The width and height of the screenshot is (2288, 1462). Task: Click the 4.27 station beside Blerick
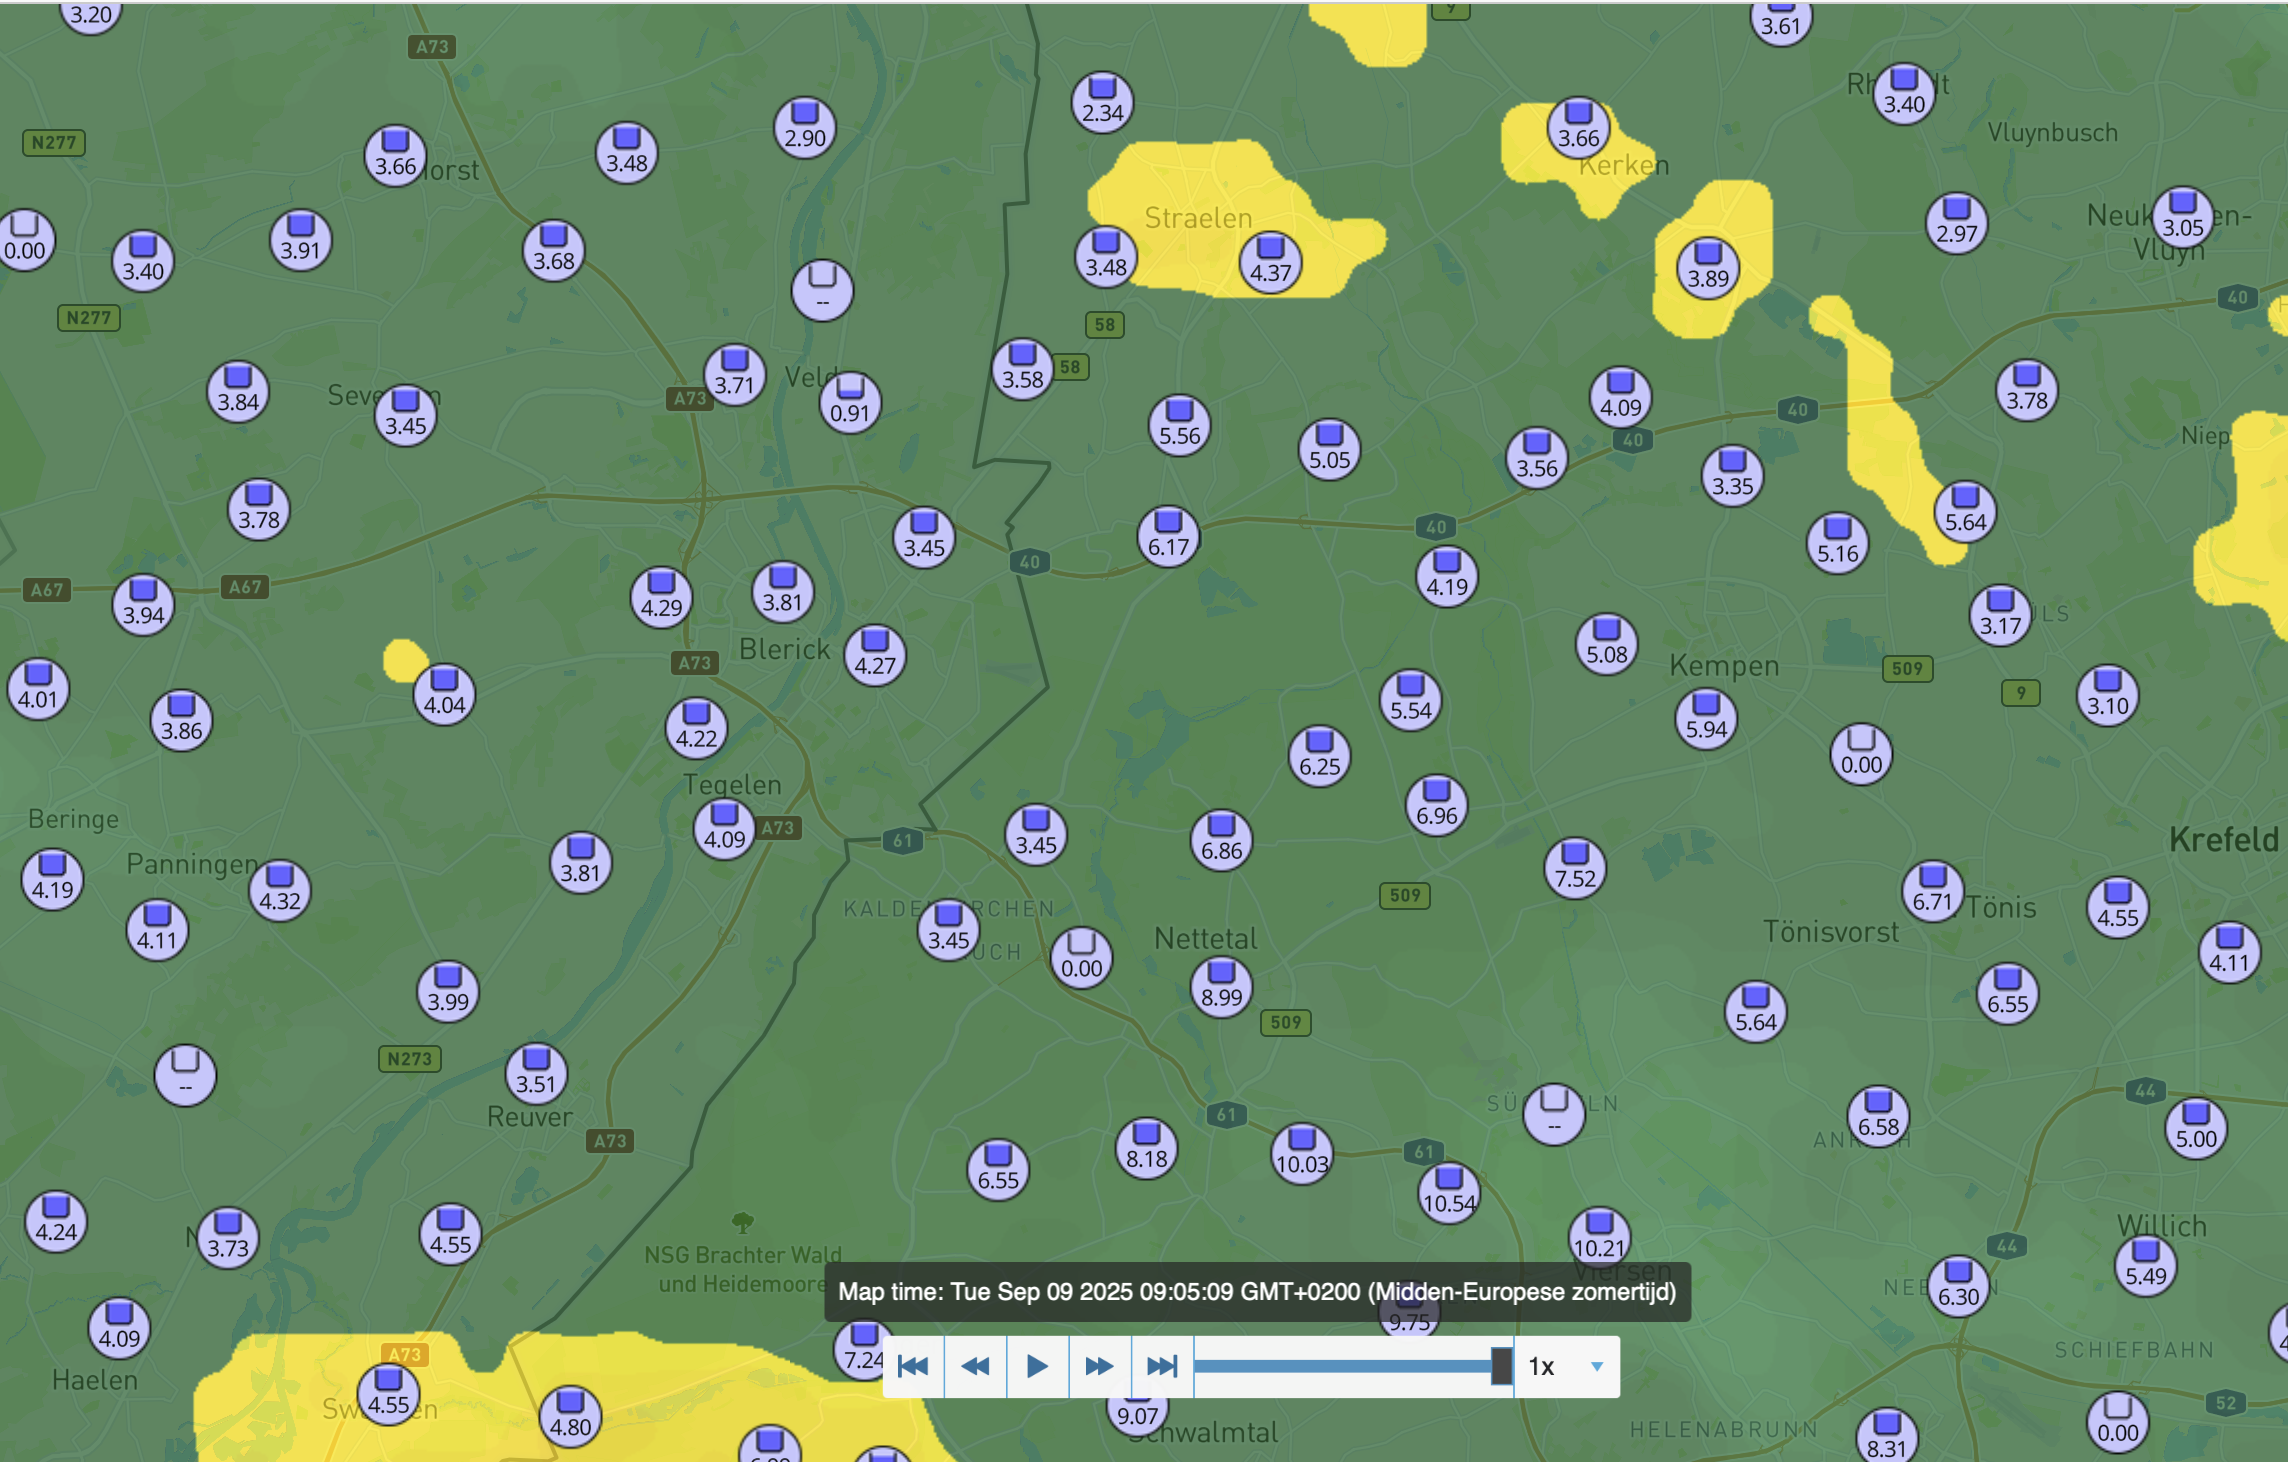pos(875,656)
